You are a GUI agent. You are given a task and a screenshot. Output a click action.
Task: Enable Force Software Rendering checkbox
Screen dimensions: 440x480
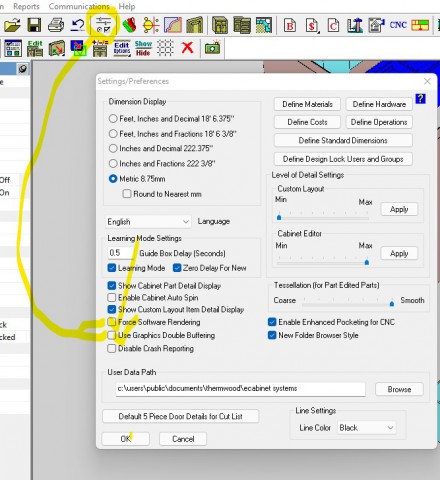pyautogui.click(x=112, y=322)
